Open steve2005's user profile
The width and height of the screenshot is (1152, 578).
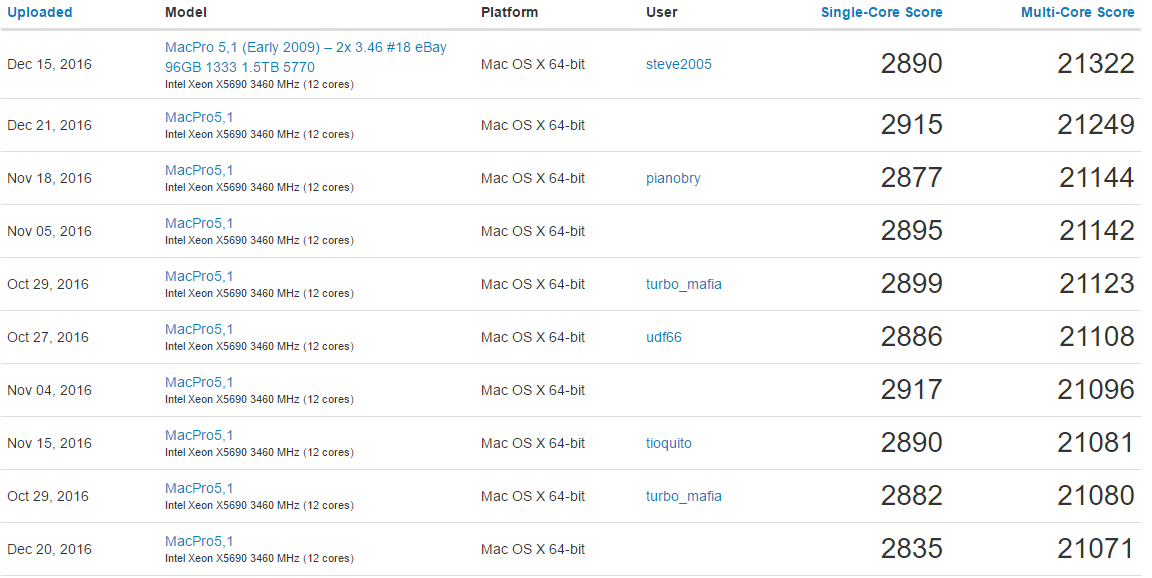click(678, 65)
